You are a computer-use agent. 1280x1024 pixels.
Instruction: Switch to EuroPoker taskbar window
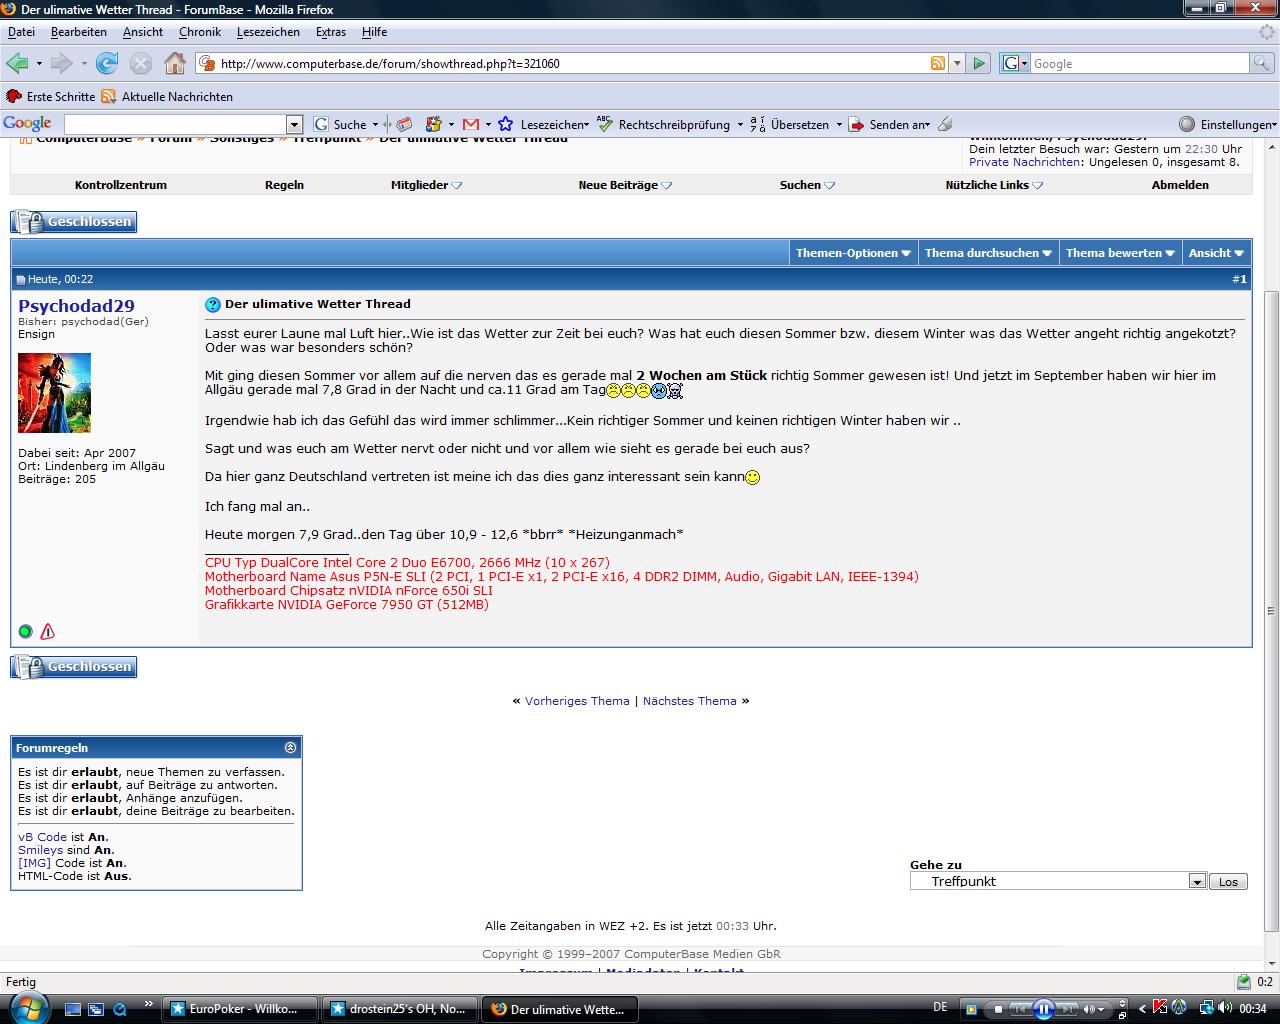[x=240, y=1009]
